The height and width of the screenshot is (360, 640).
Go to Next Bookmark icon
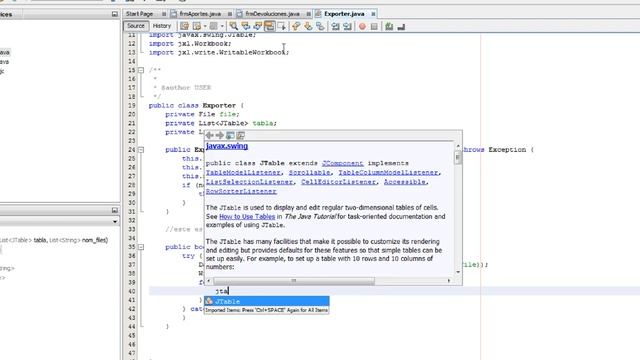coord(308,27)
